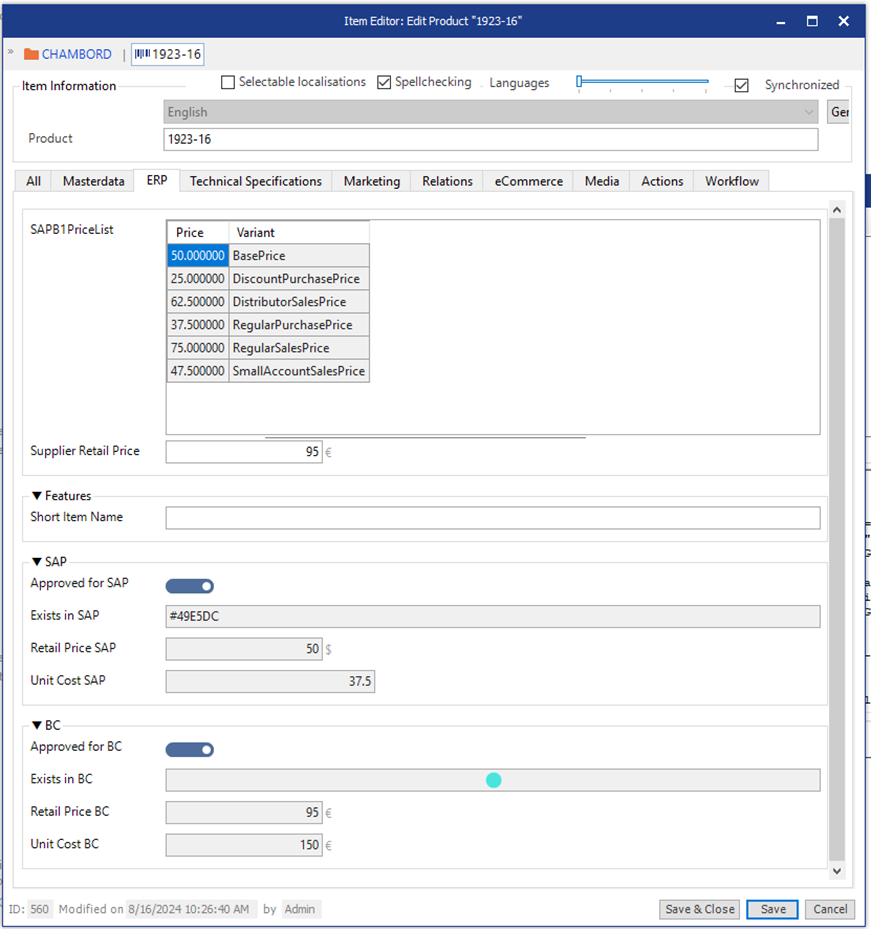The height and width of the screenshot is (929, 871).
Task: Switch to the Masterdata tab
Action: 94,181
